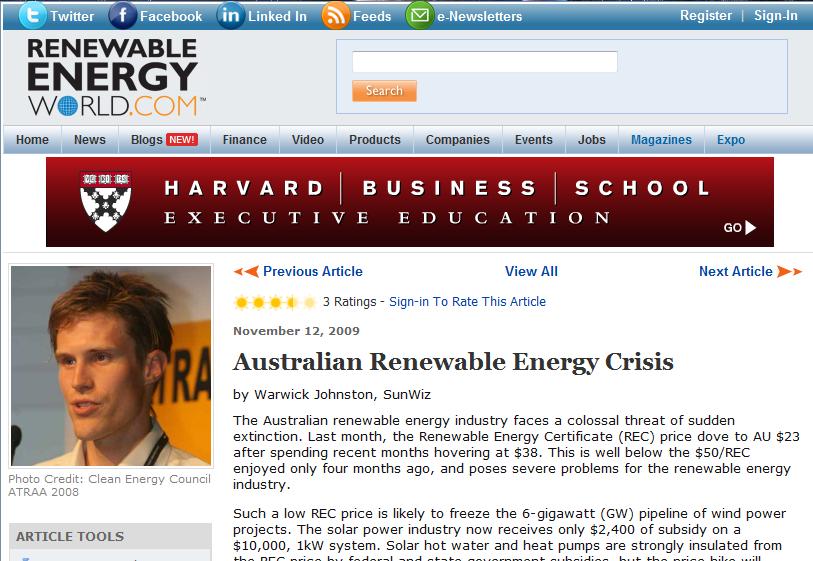Click the orange Search button
The image size is (813, 561).
(384, 91)
